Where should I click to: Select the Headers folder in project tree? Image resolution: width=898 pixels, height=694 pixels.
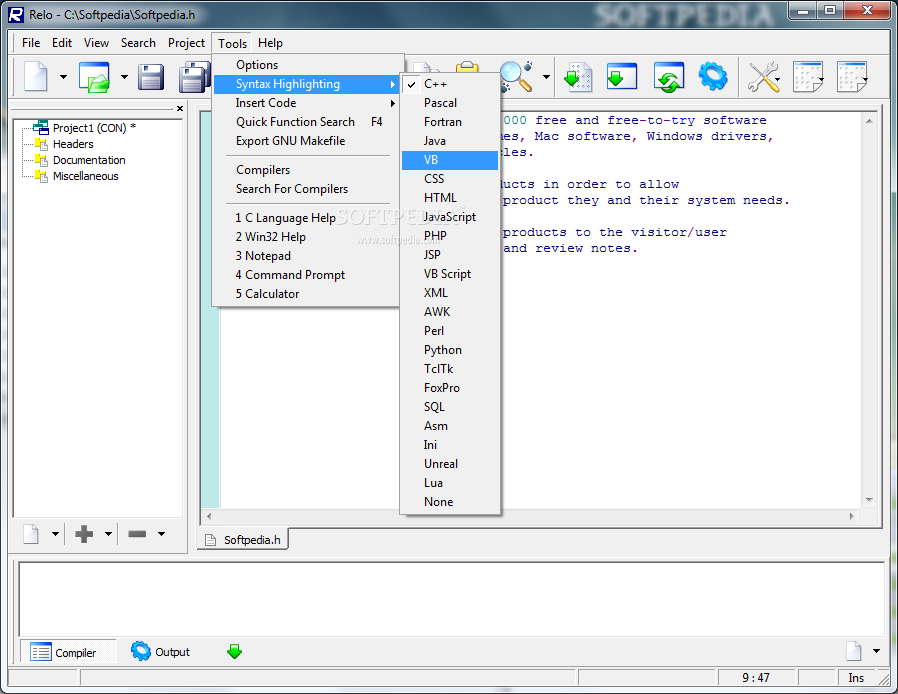click(x=73, y=144)
